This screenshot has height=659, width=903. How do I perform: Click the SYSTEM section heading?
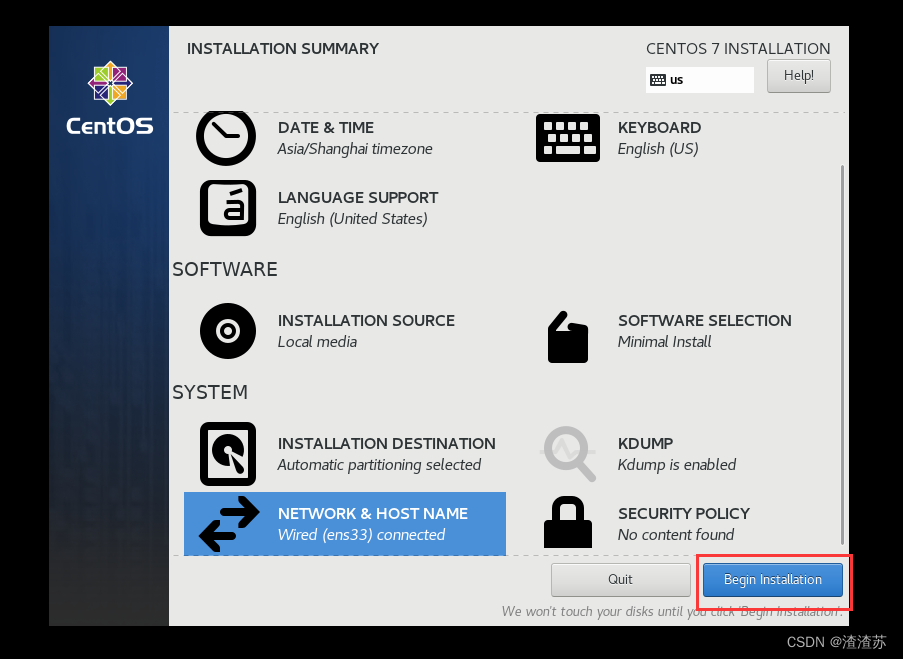tap(210, 392)
